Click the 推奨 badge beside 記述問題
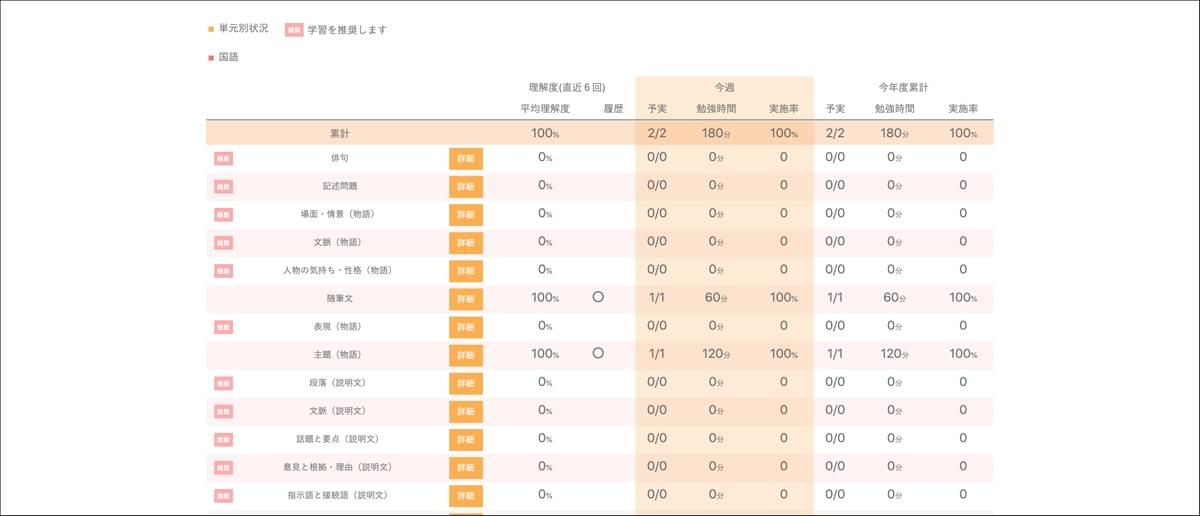1200x516 pixels. pyautogui.click(x=223, y=186)
